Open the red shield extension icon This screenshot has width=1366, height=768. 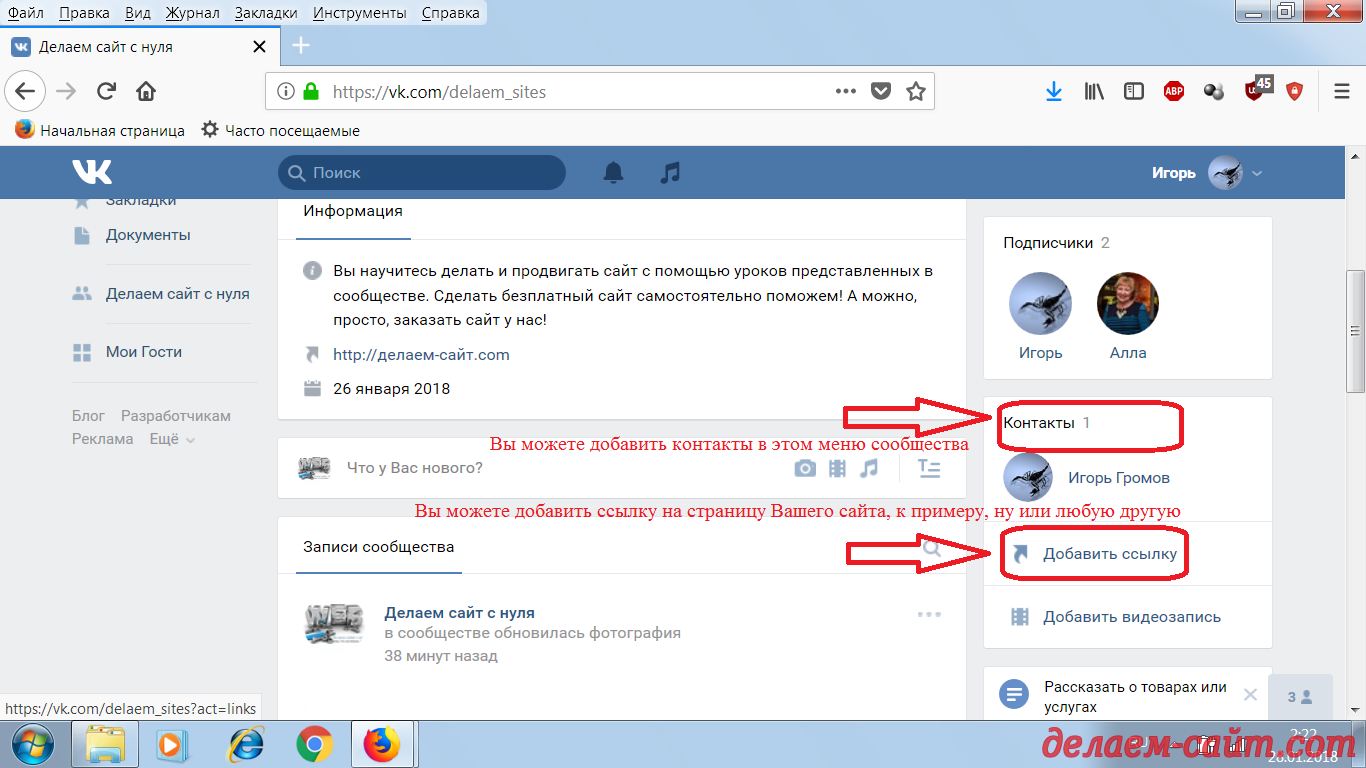coord(1295,92)
